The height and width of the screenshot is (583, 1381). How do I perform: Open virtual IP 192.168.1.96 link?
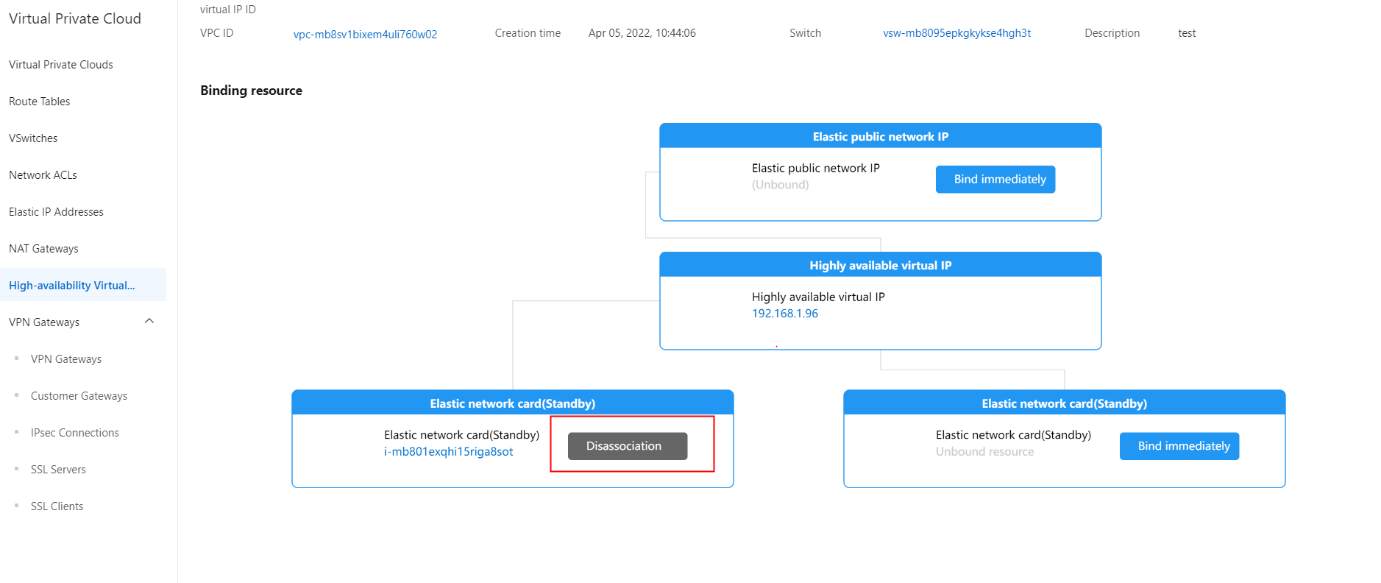pyautogui.click(x=785, y=313)
